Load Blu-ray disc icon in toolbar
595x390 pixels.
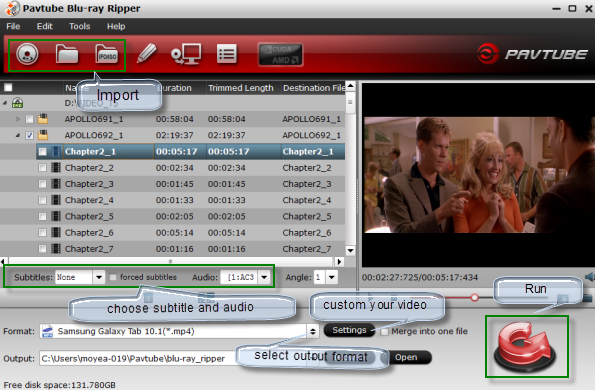point(27,54)
